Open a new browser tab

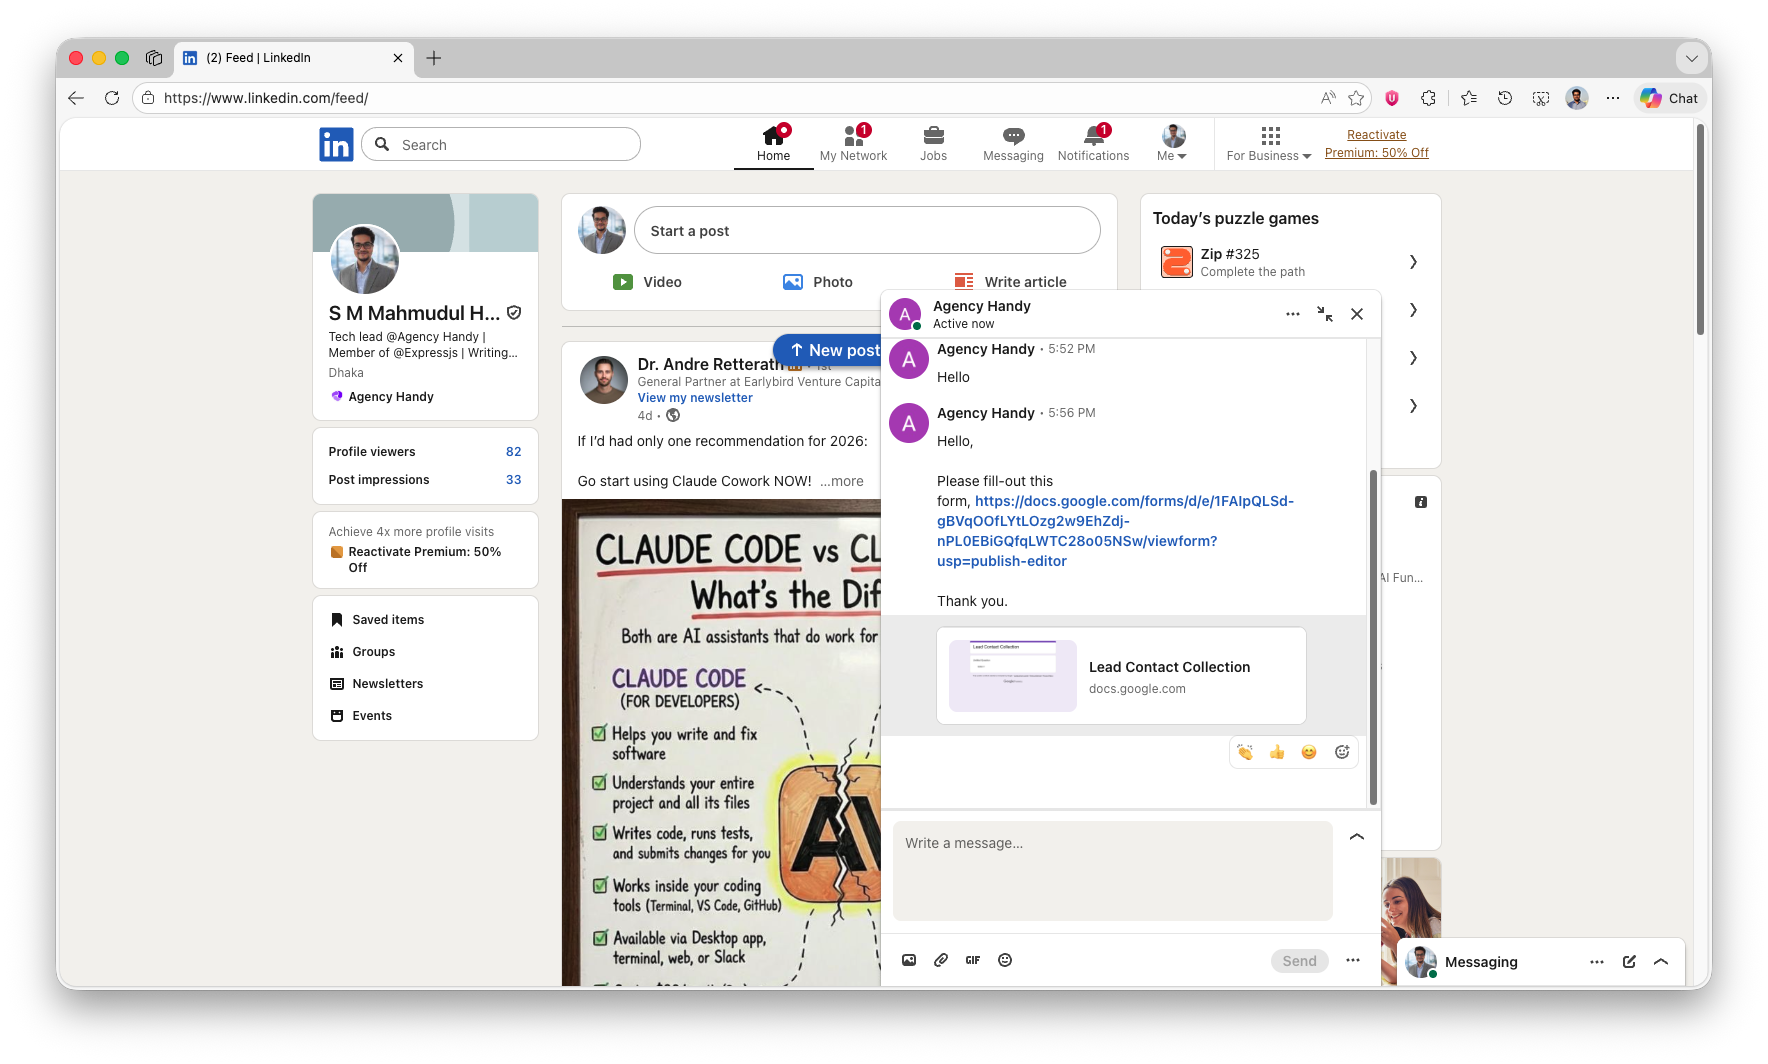click(x=434, y=58)
